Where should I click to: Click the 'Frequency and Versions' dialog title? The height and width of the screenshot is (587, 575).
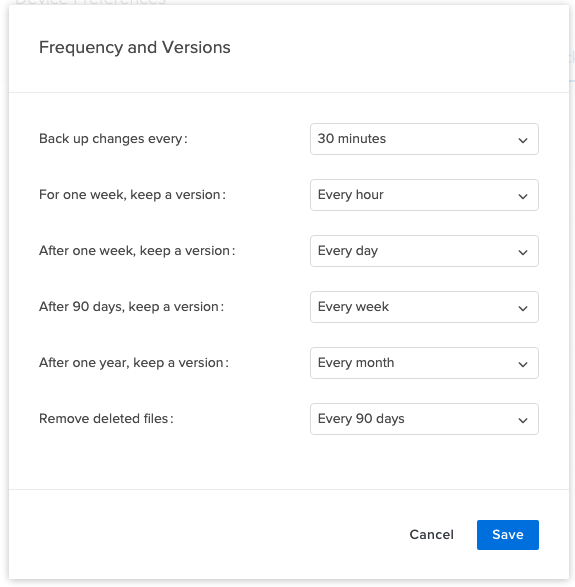(135, 48)
